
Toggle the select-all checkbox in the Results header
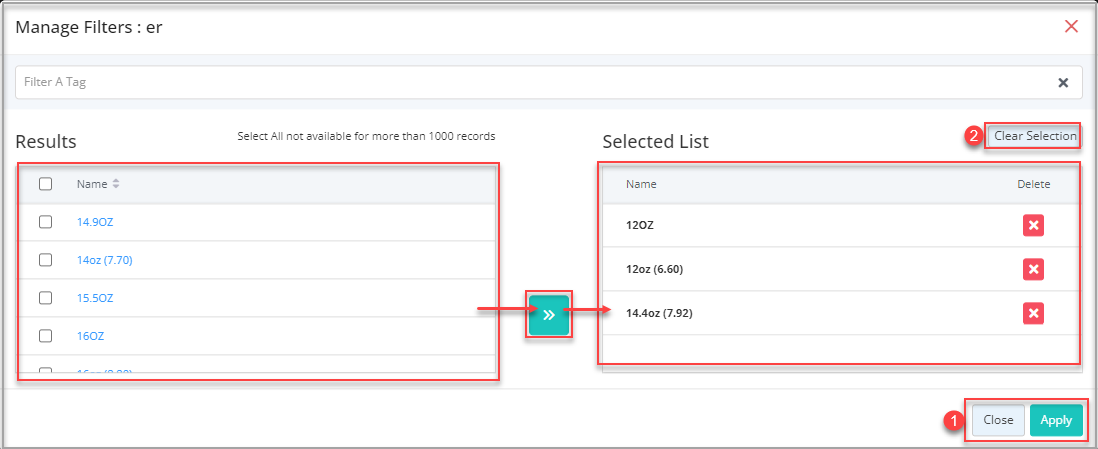click(46, 184)
